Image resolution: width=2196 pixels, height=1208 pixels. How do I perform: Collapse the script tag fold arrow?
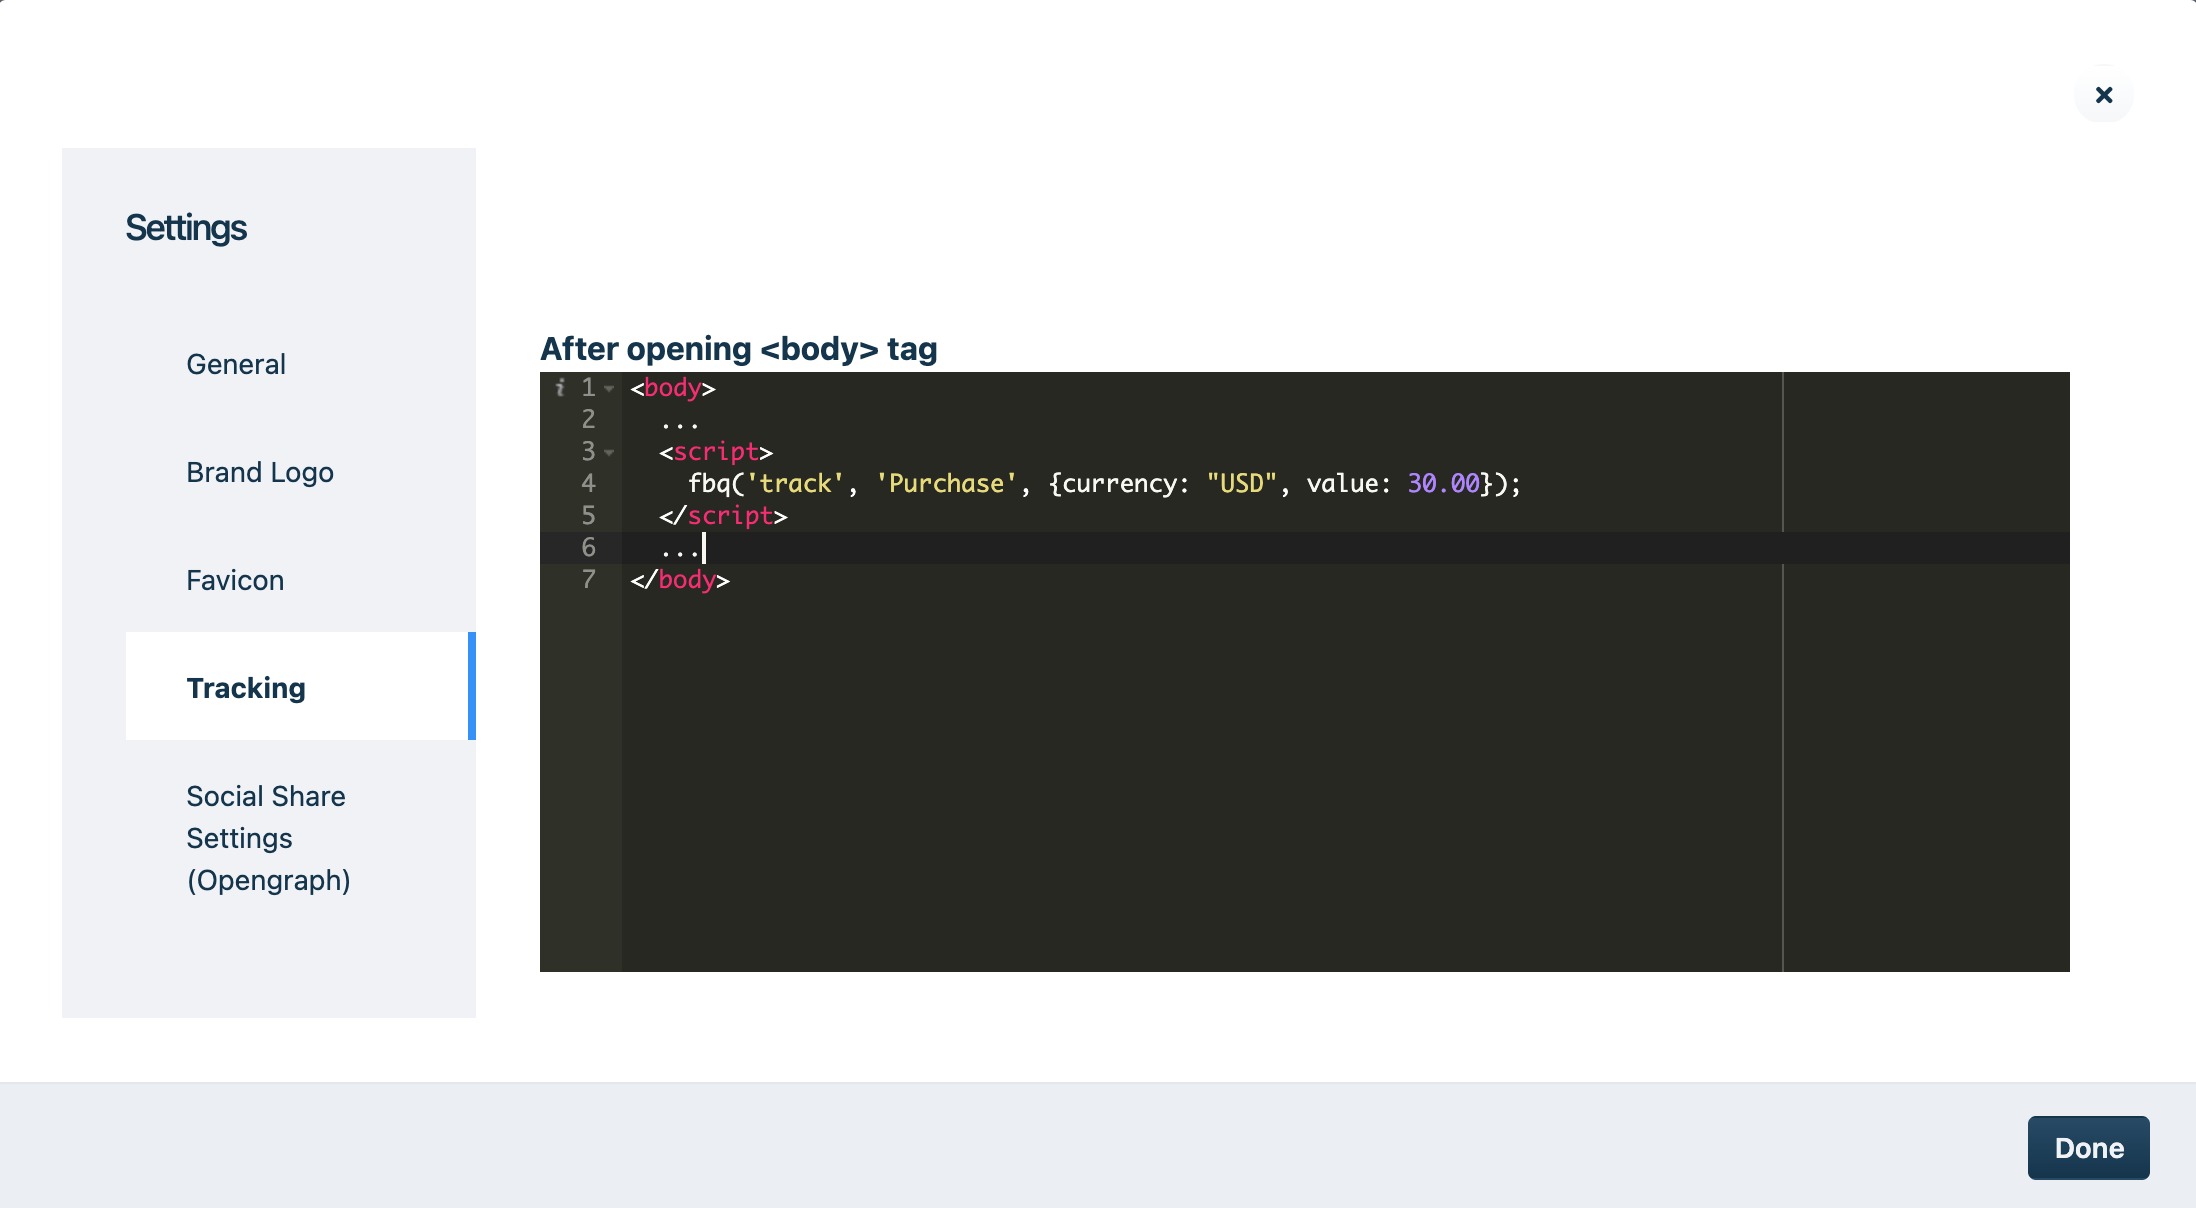[x=609, y=452]
